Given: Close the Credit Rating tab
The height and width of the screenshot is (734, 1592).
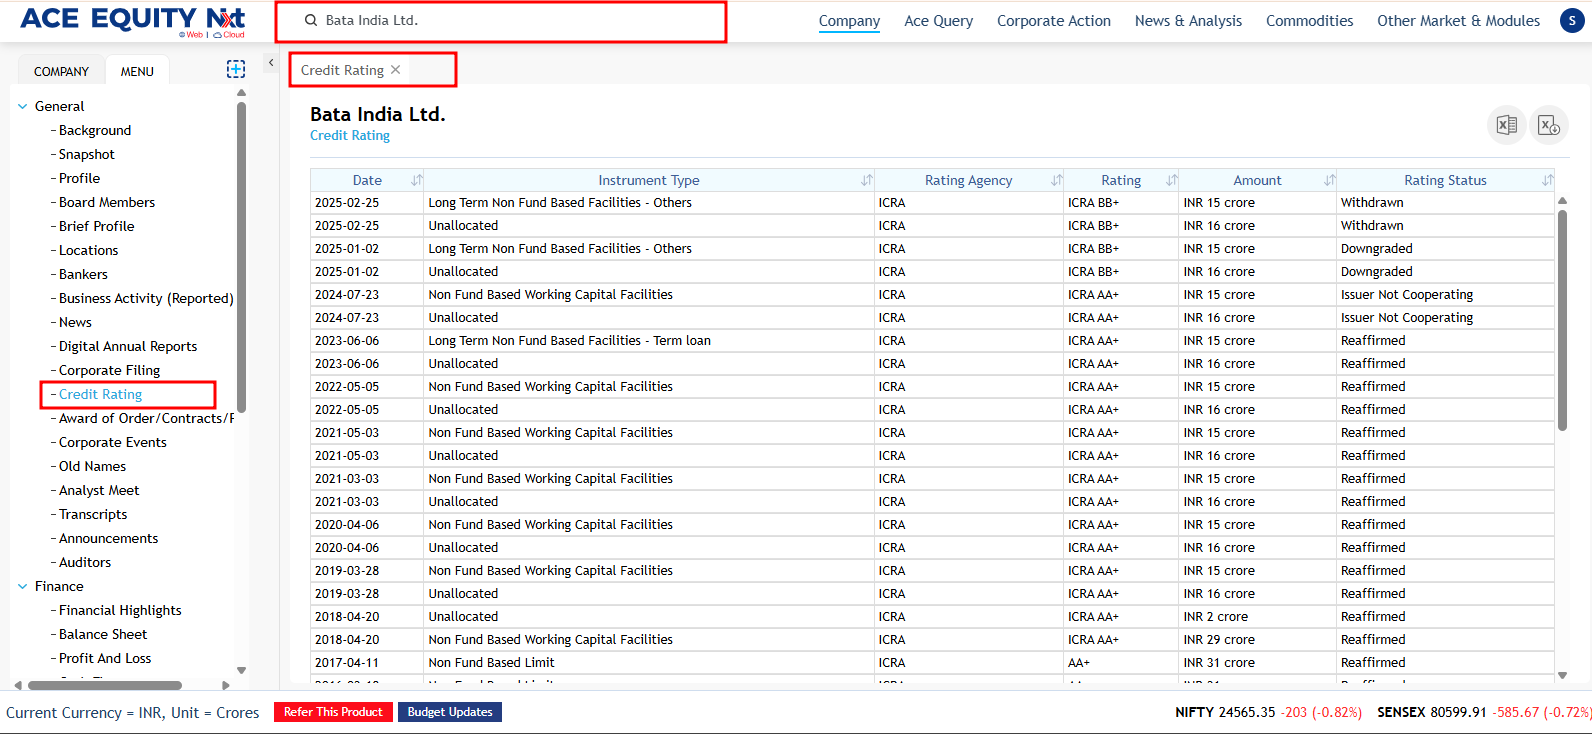Looking at the screenshot, I should pyautogui.click(x=396, y=70).
